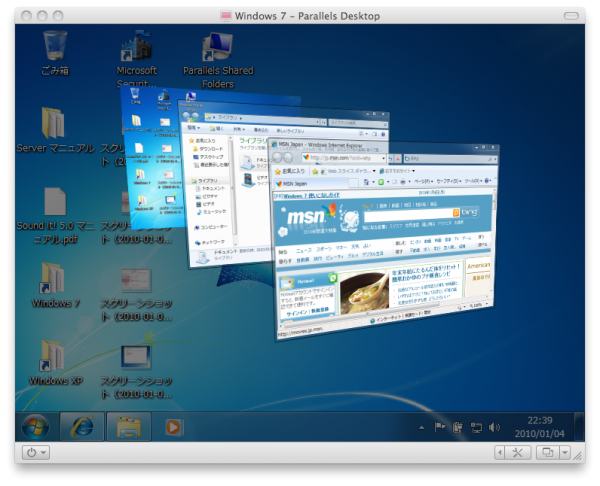Open Internet Explorer from the taskbar
The image size is (600, 486).
pos(82,427)
